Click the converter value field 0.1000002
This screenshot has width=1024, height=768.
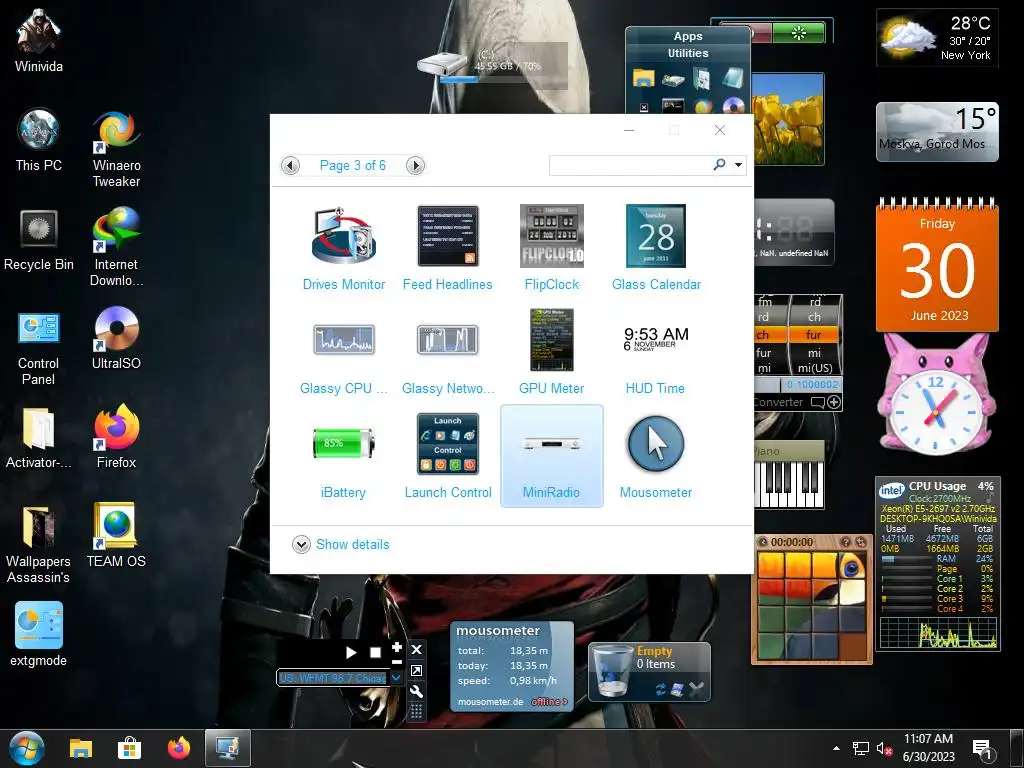[x=812, y=385]
